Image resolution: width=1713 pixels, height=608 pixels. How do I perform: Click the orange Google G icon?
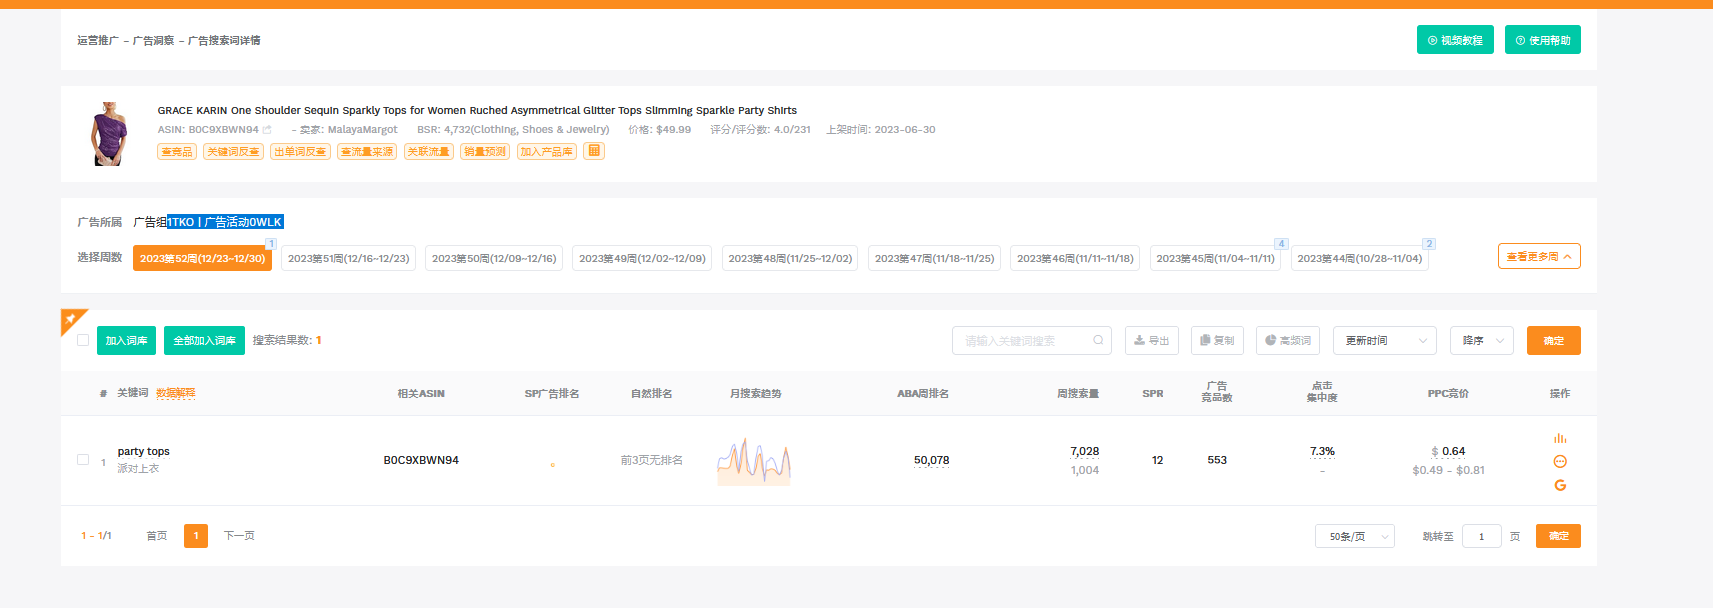1559,485
